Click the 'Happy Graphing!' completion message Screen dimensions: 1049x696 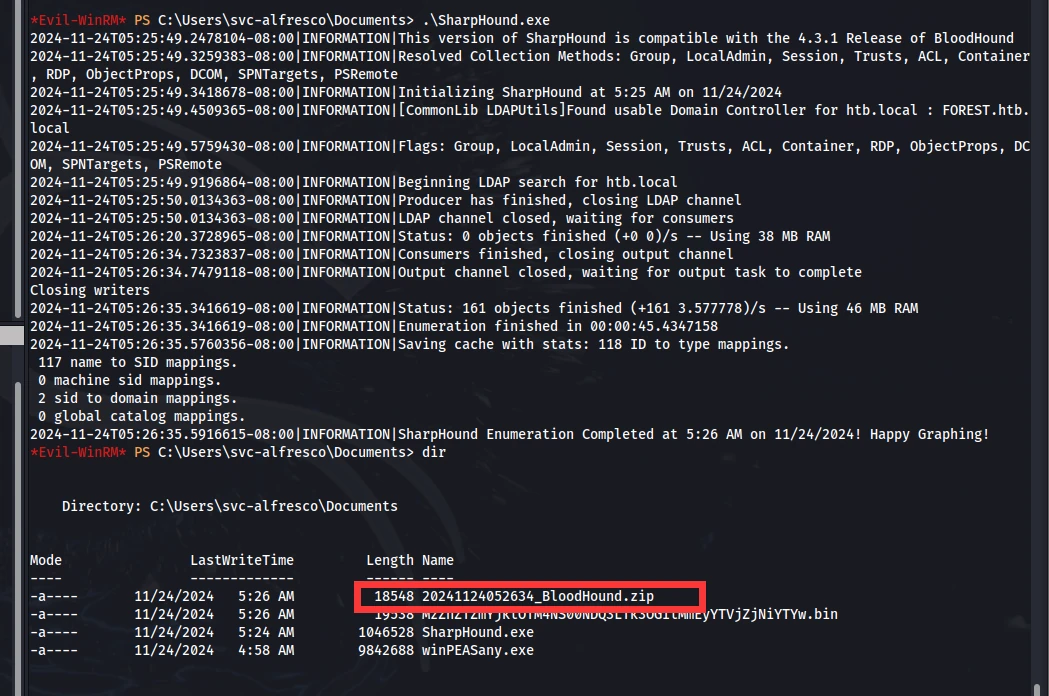(x=929, y=434)
